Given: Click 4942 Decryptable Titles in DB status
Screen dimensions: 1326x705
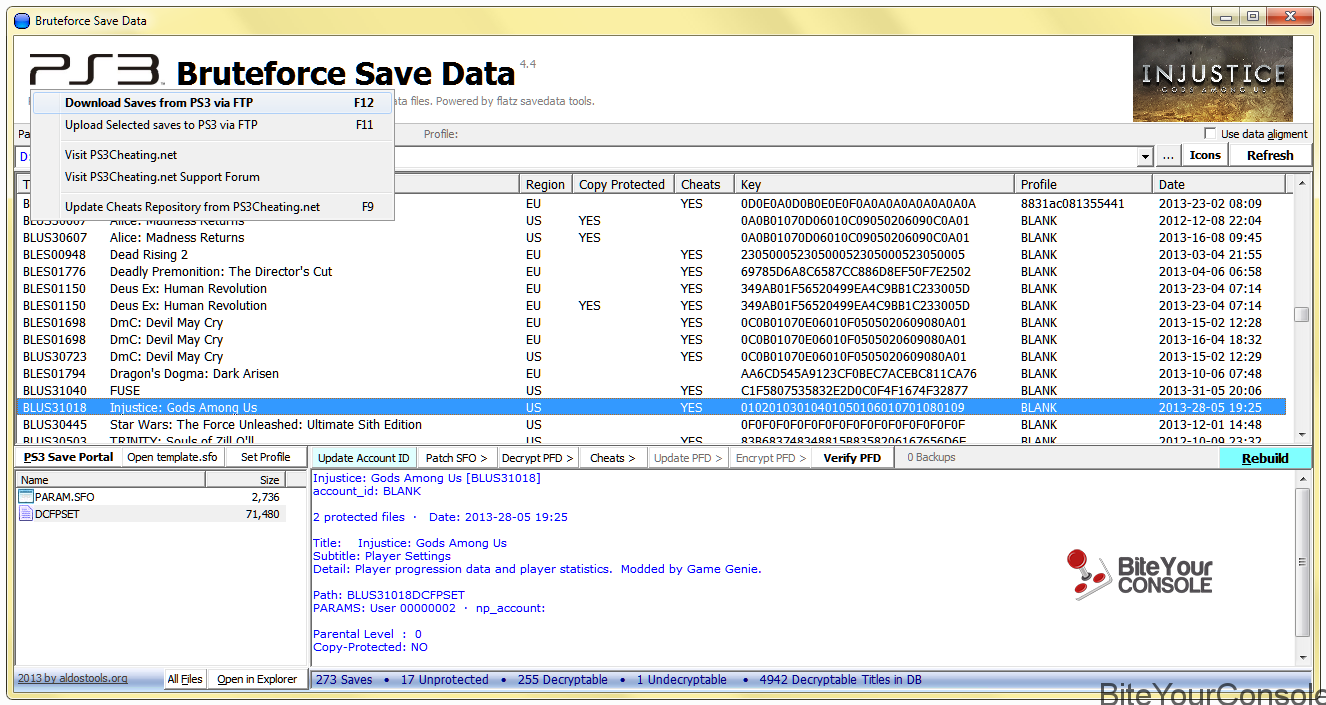Looking at the screenshot, I should (x=841, y=680).
